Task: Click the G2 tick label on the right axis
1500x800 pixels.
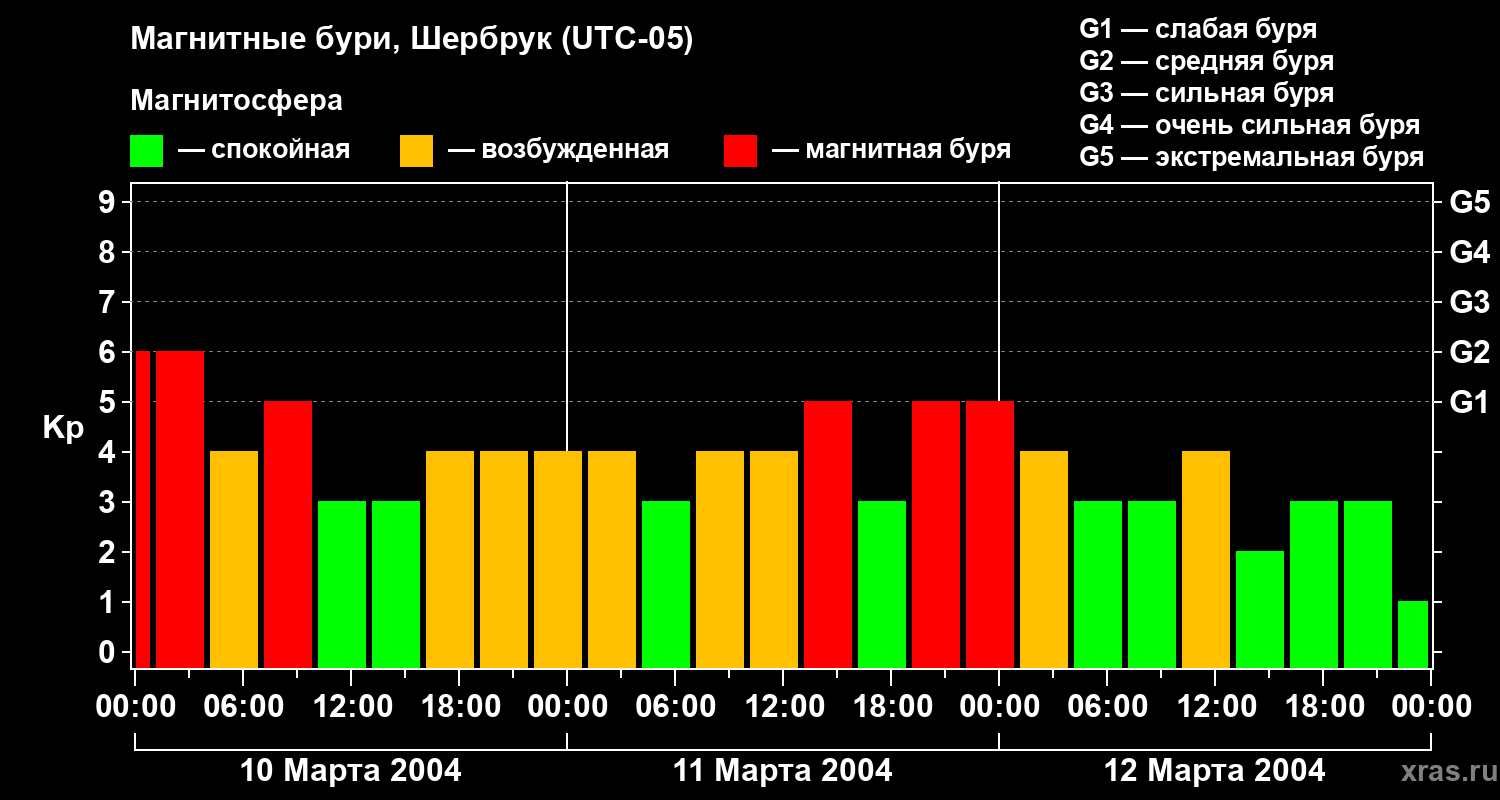Action: pyautogui.click(x=1470, y=352)
